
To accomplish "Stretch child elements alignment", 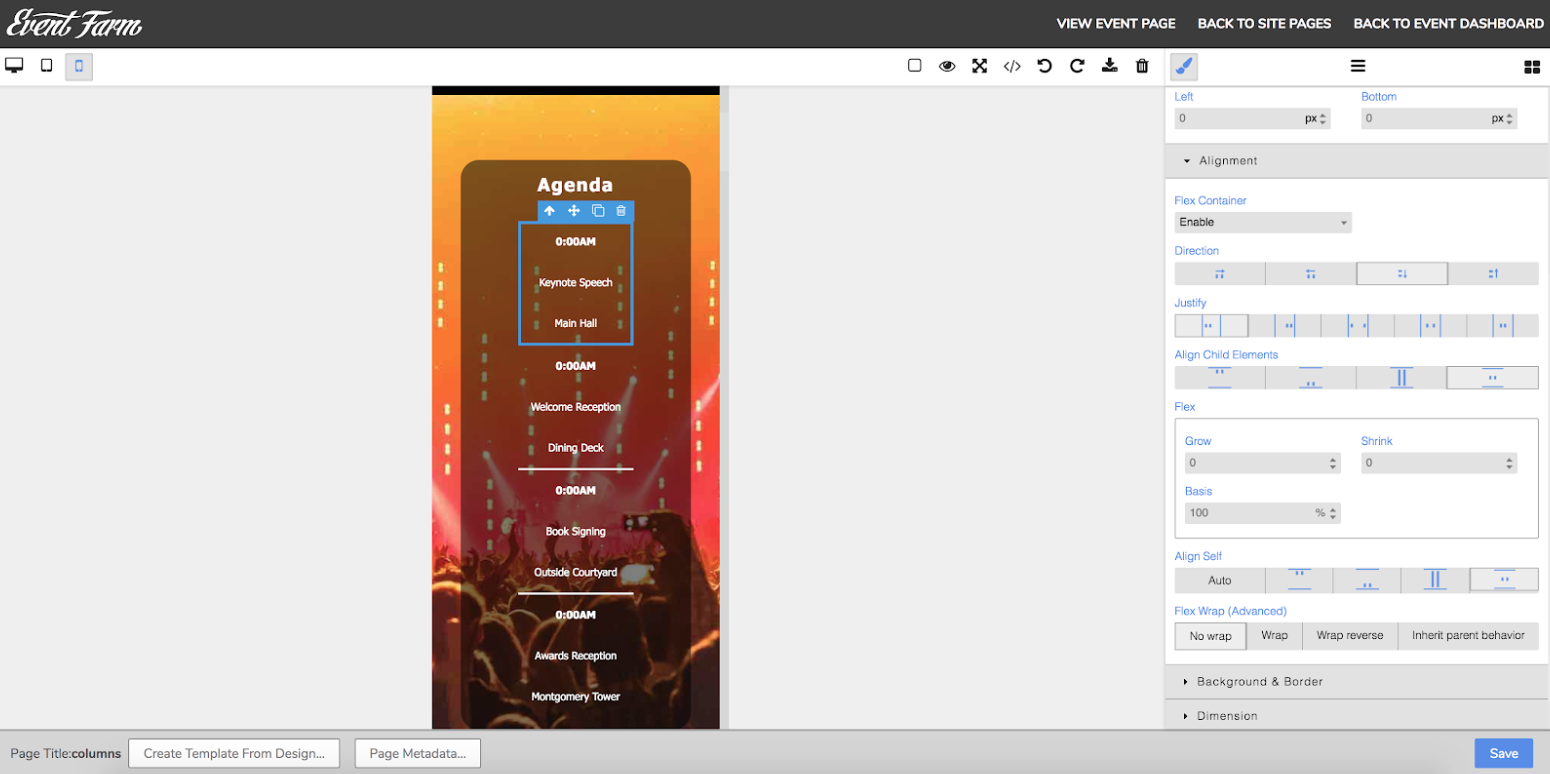I will (1402, 378).
